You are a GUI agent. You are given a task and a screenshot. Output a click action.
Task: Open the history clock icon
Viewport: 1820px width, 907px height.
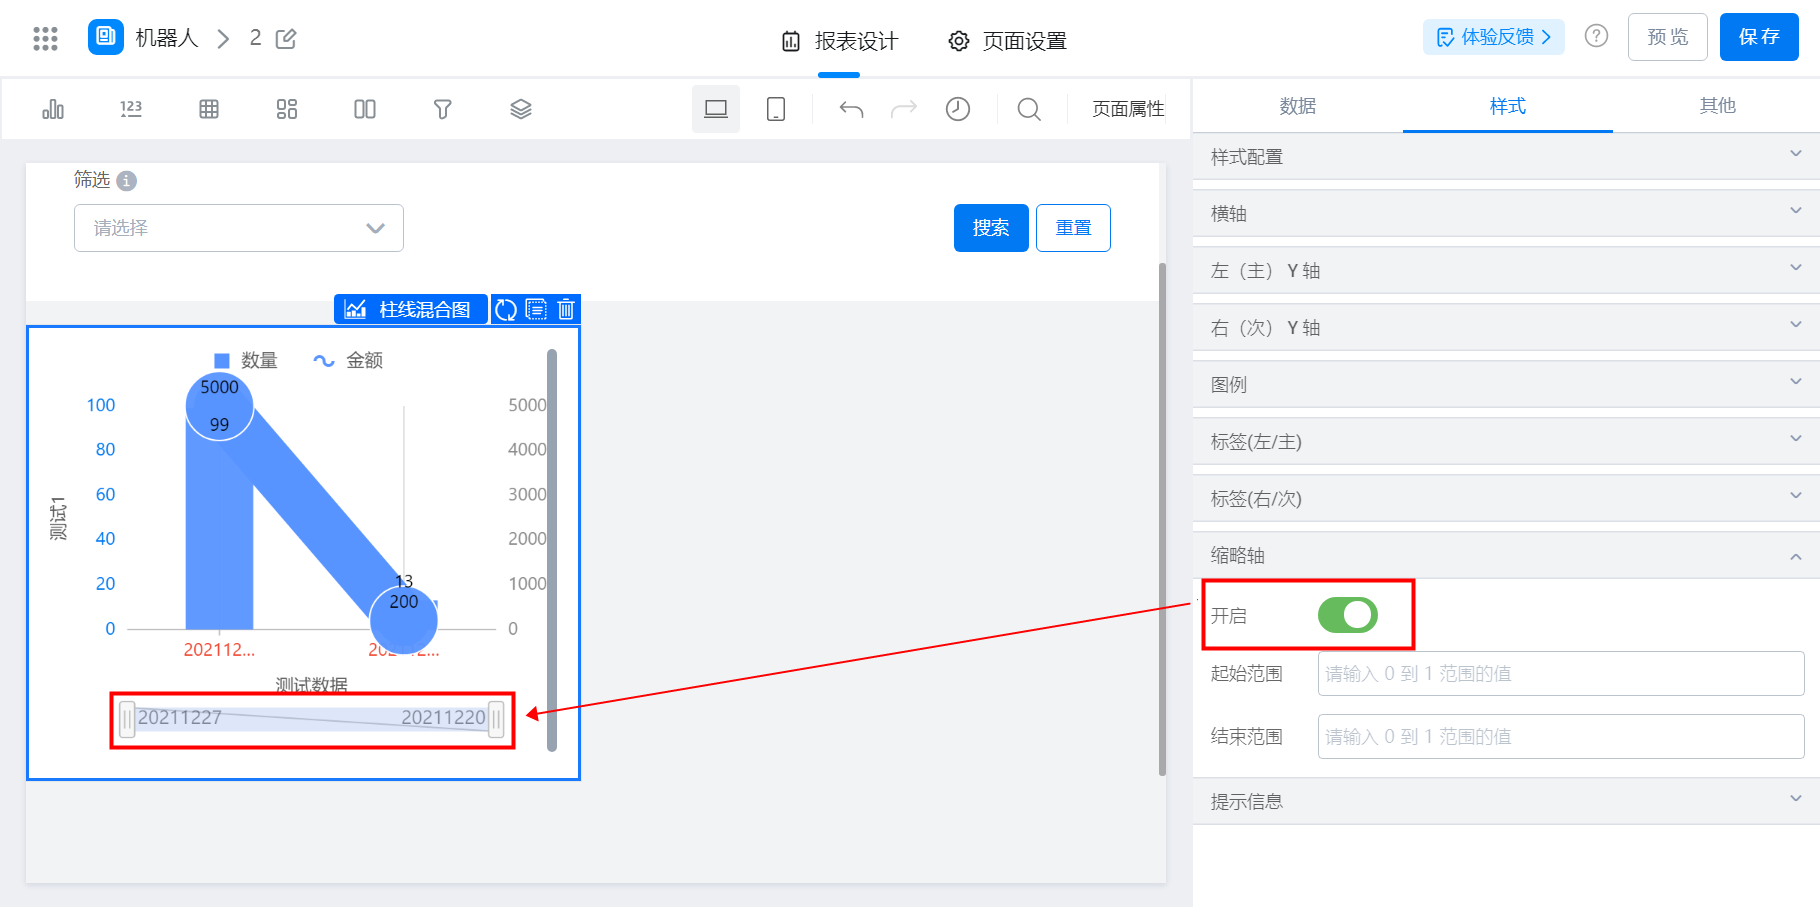(958, 109)
